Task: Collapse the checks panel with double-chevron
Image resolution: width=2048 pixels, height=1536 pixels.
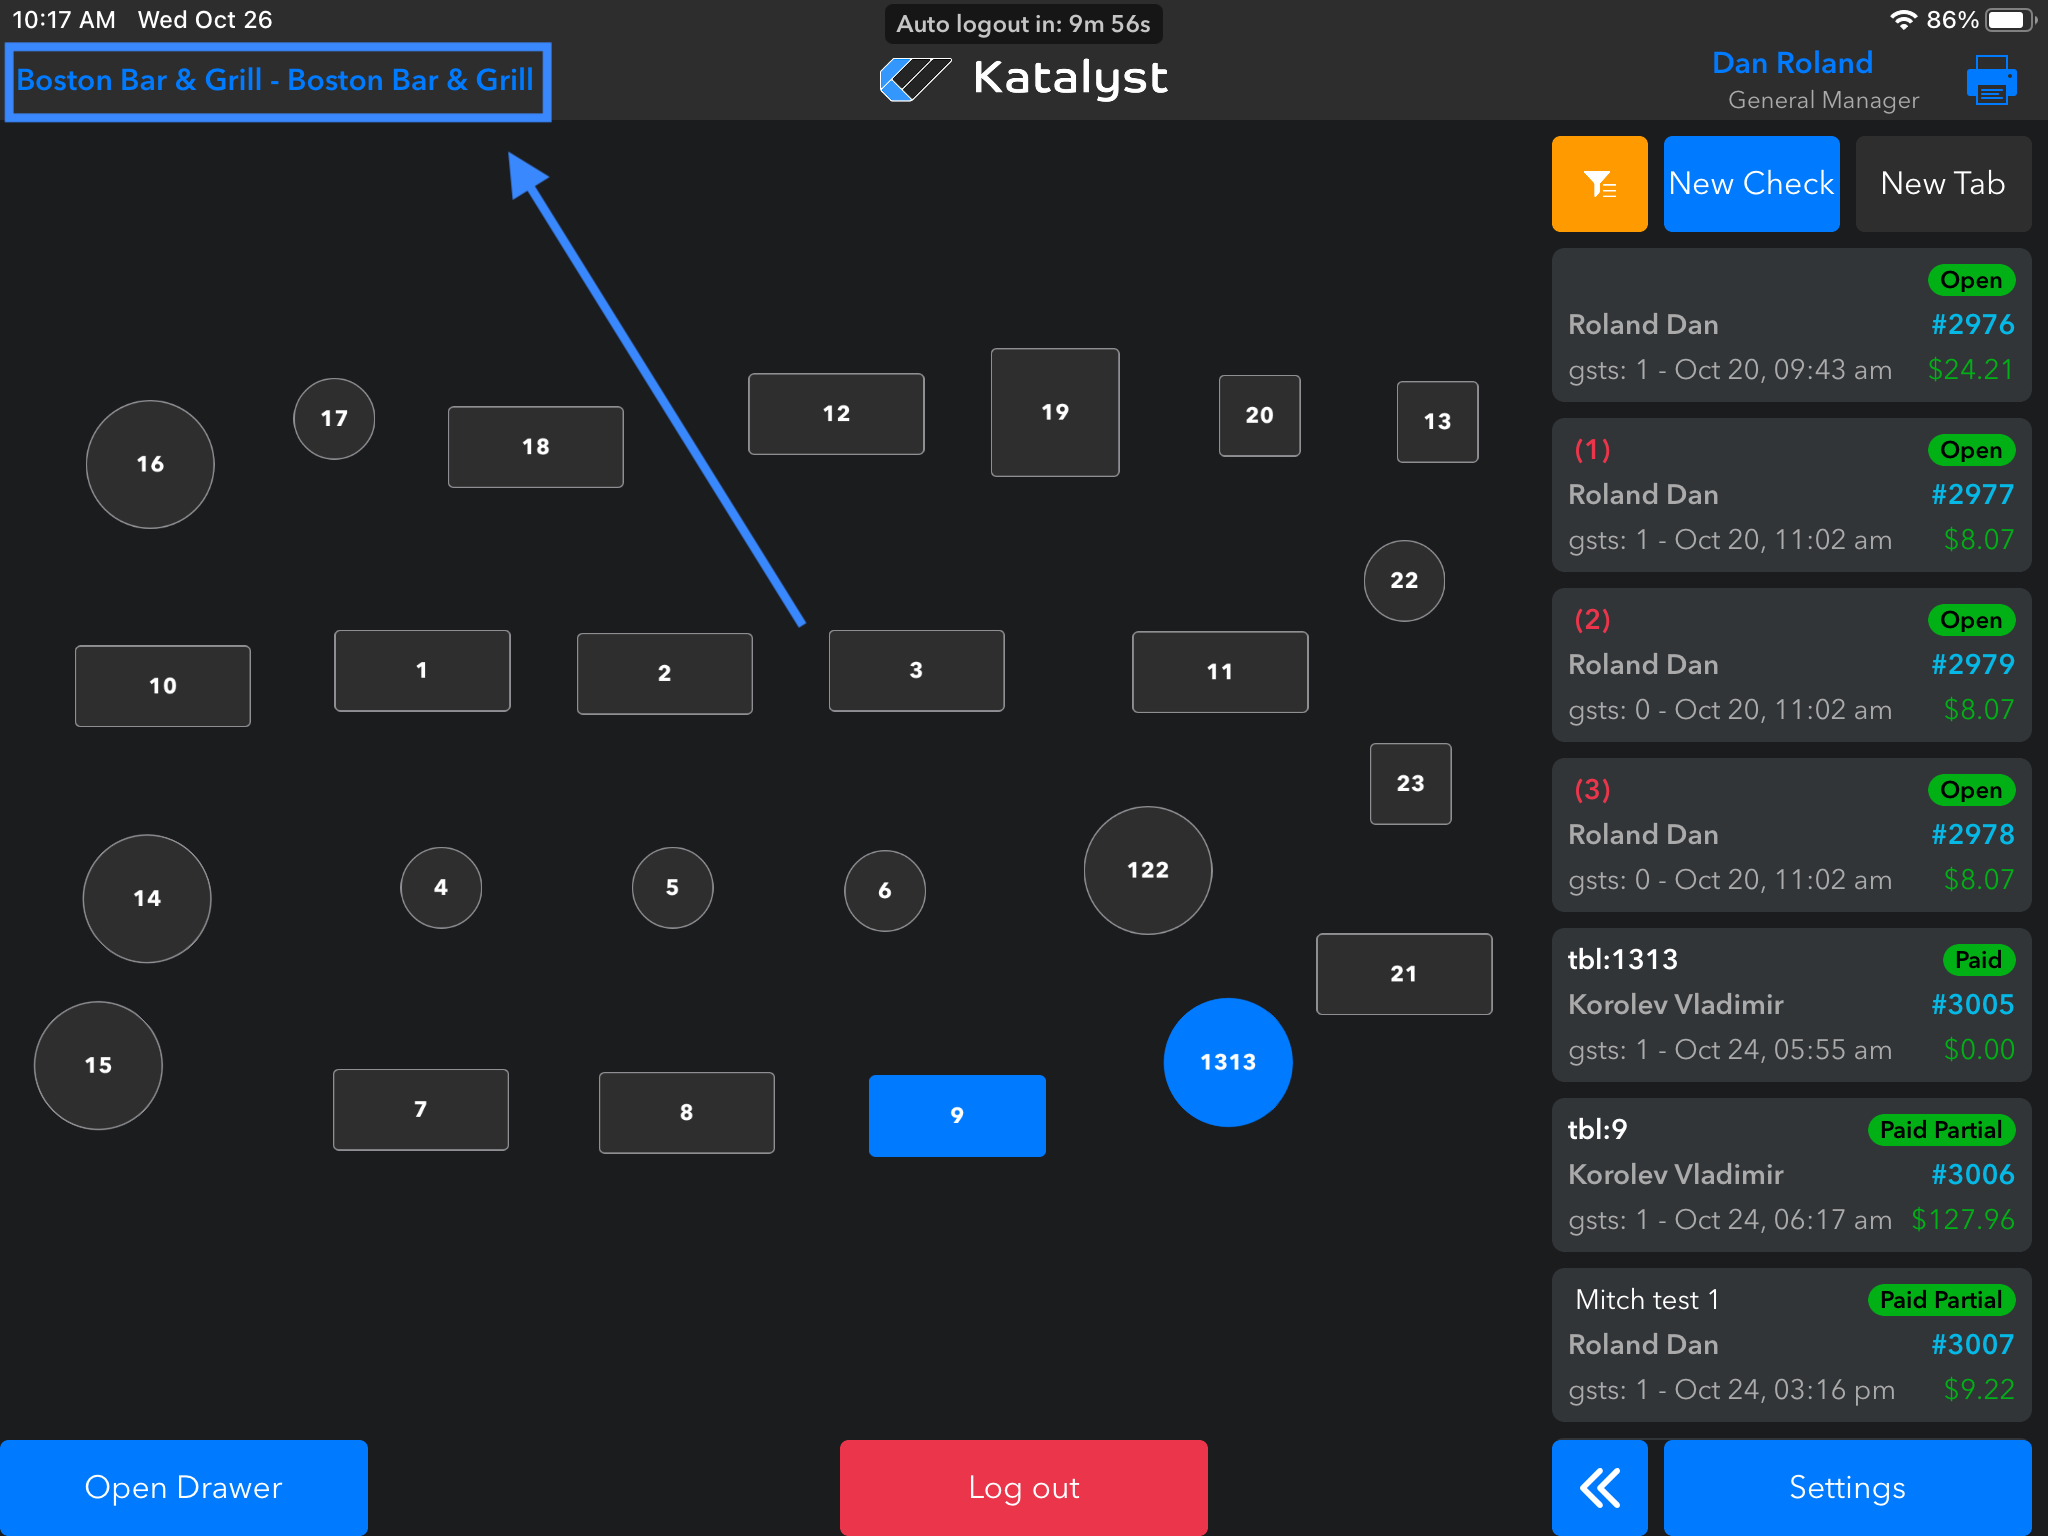Action: coord(1598,1487)
